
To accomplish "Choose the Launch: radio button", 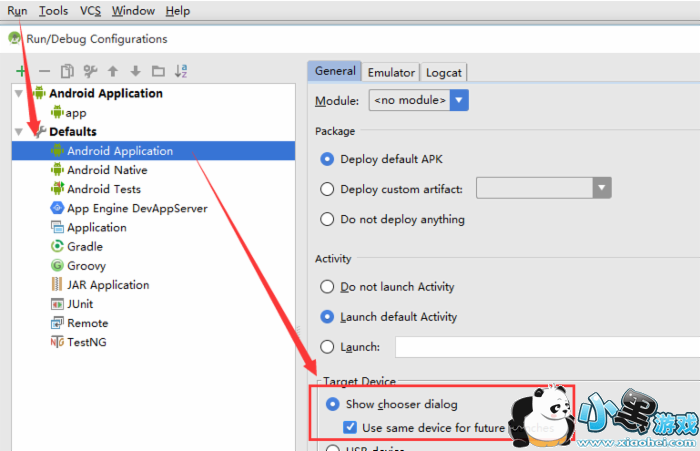I will [x=327, y=347].
